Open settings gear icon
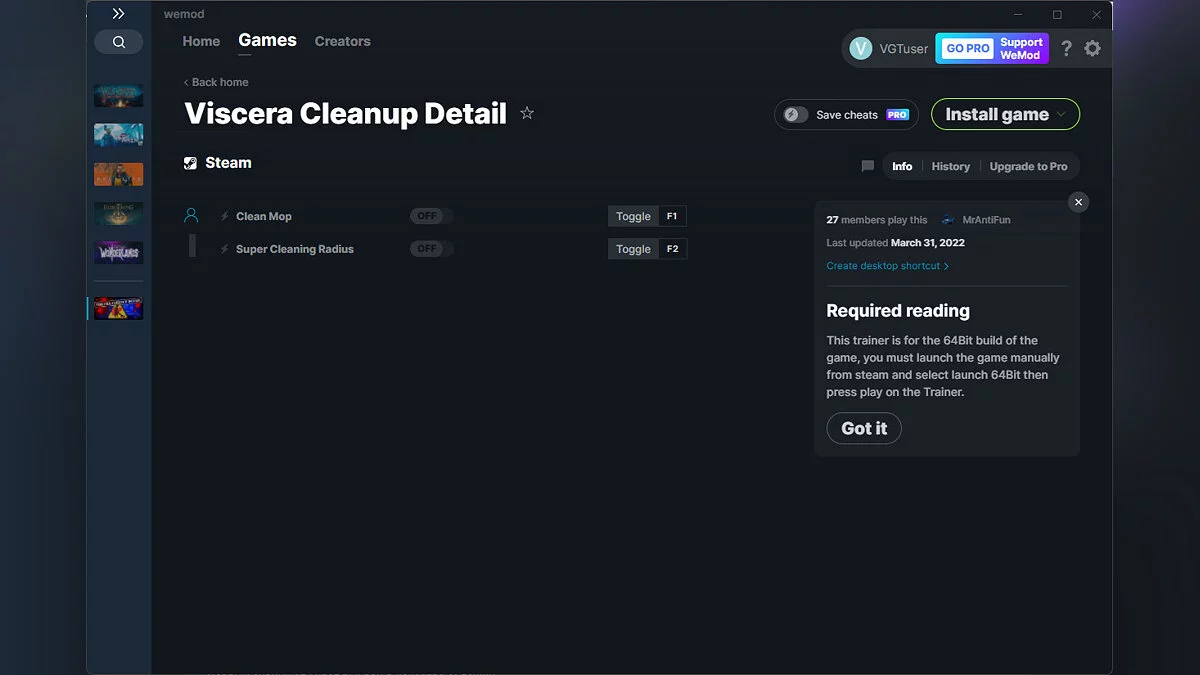1200x675 pixels. click(x=1092, y=48)
